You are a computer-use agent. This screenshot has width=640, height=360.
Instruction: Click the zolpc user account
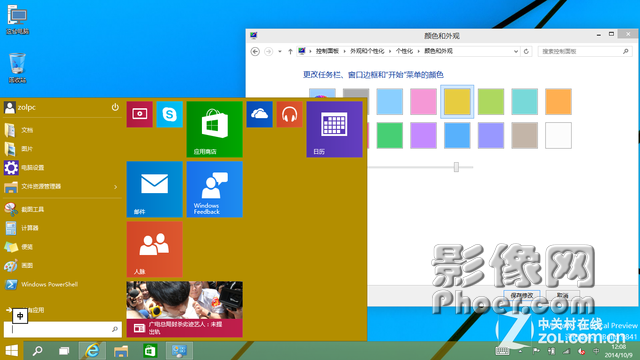point(20,107)
